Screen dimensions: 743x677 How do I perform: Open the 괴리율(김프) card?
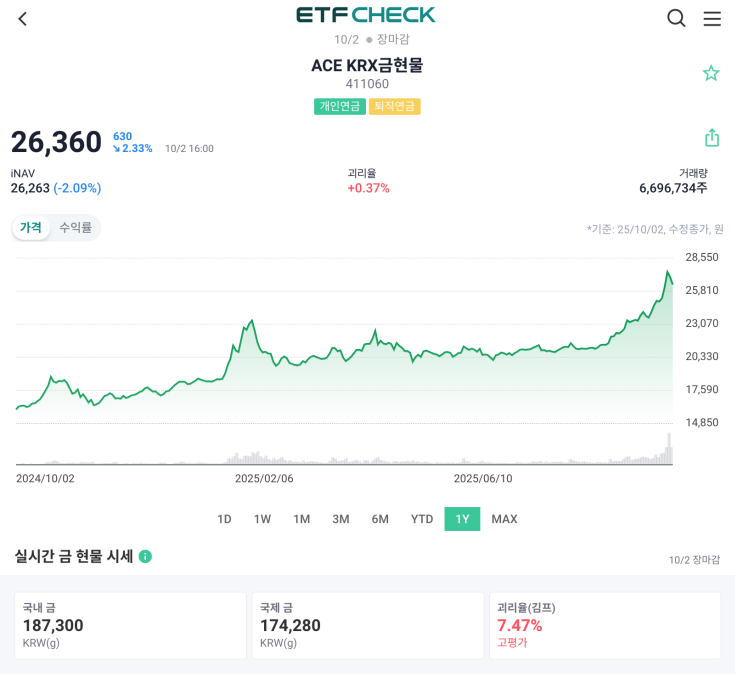click(x=604, y=625)
